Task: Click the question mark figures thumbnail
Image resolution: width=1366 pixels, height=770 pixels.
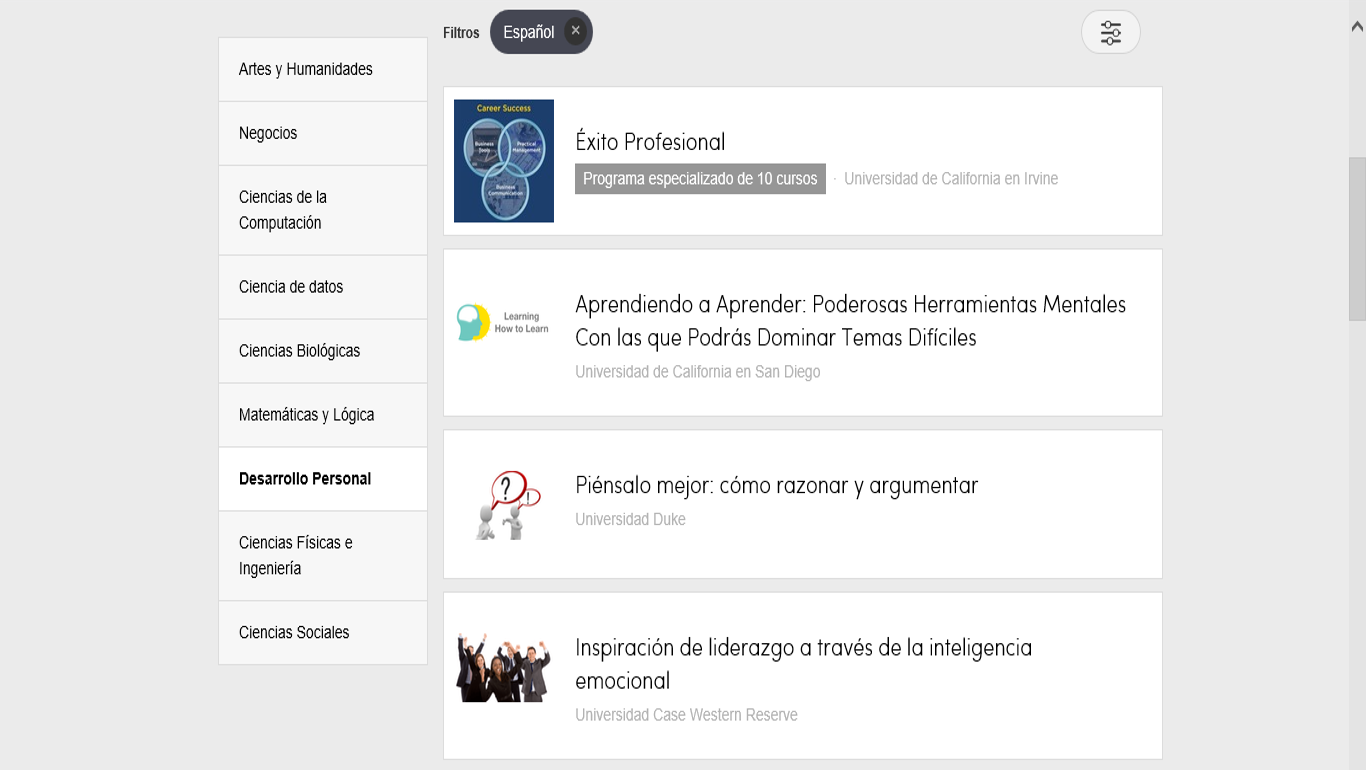Action: (x=507, y=505)
